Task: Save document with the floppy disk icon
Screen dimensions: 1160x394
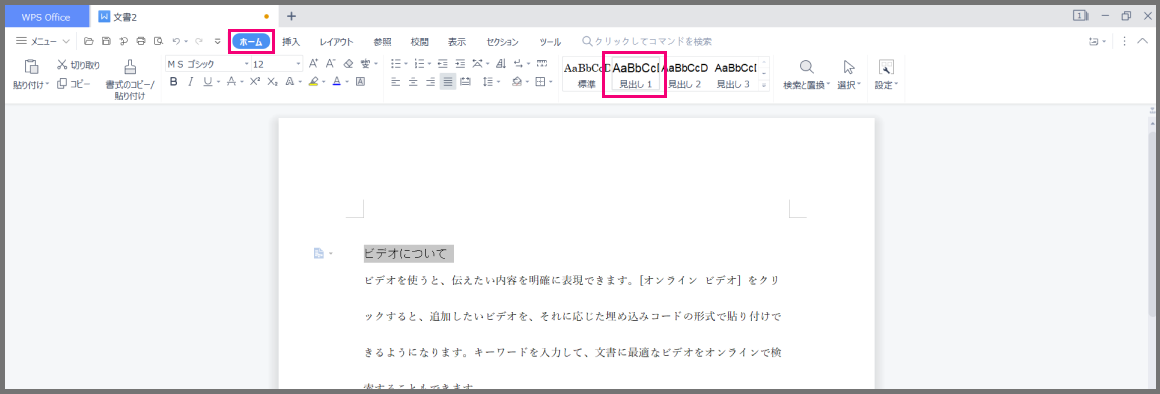Action: [106, 41]
